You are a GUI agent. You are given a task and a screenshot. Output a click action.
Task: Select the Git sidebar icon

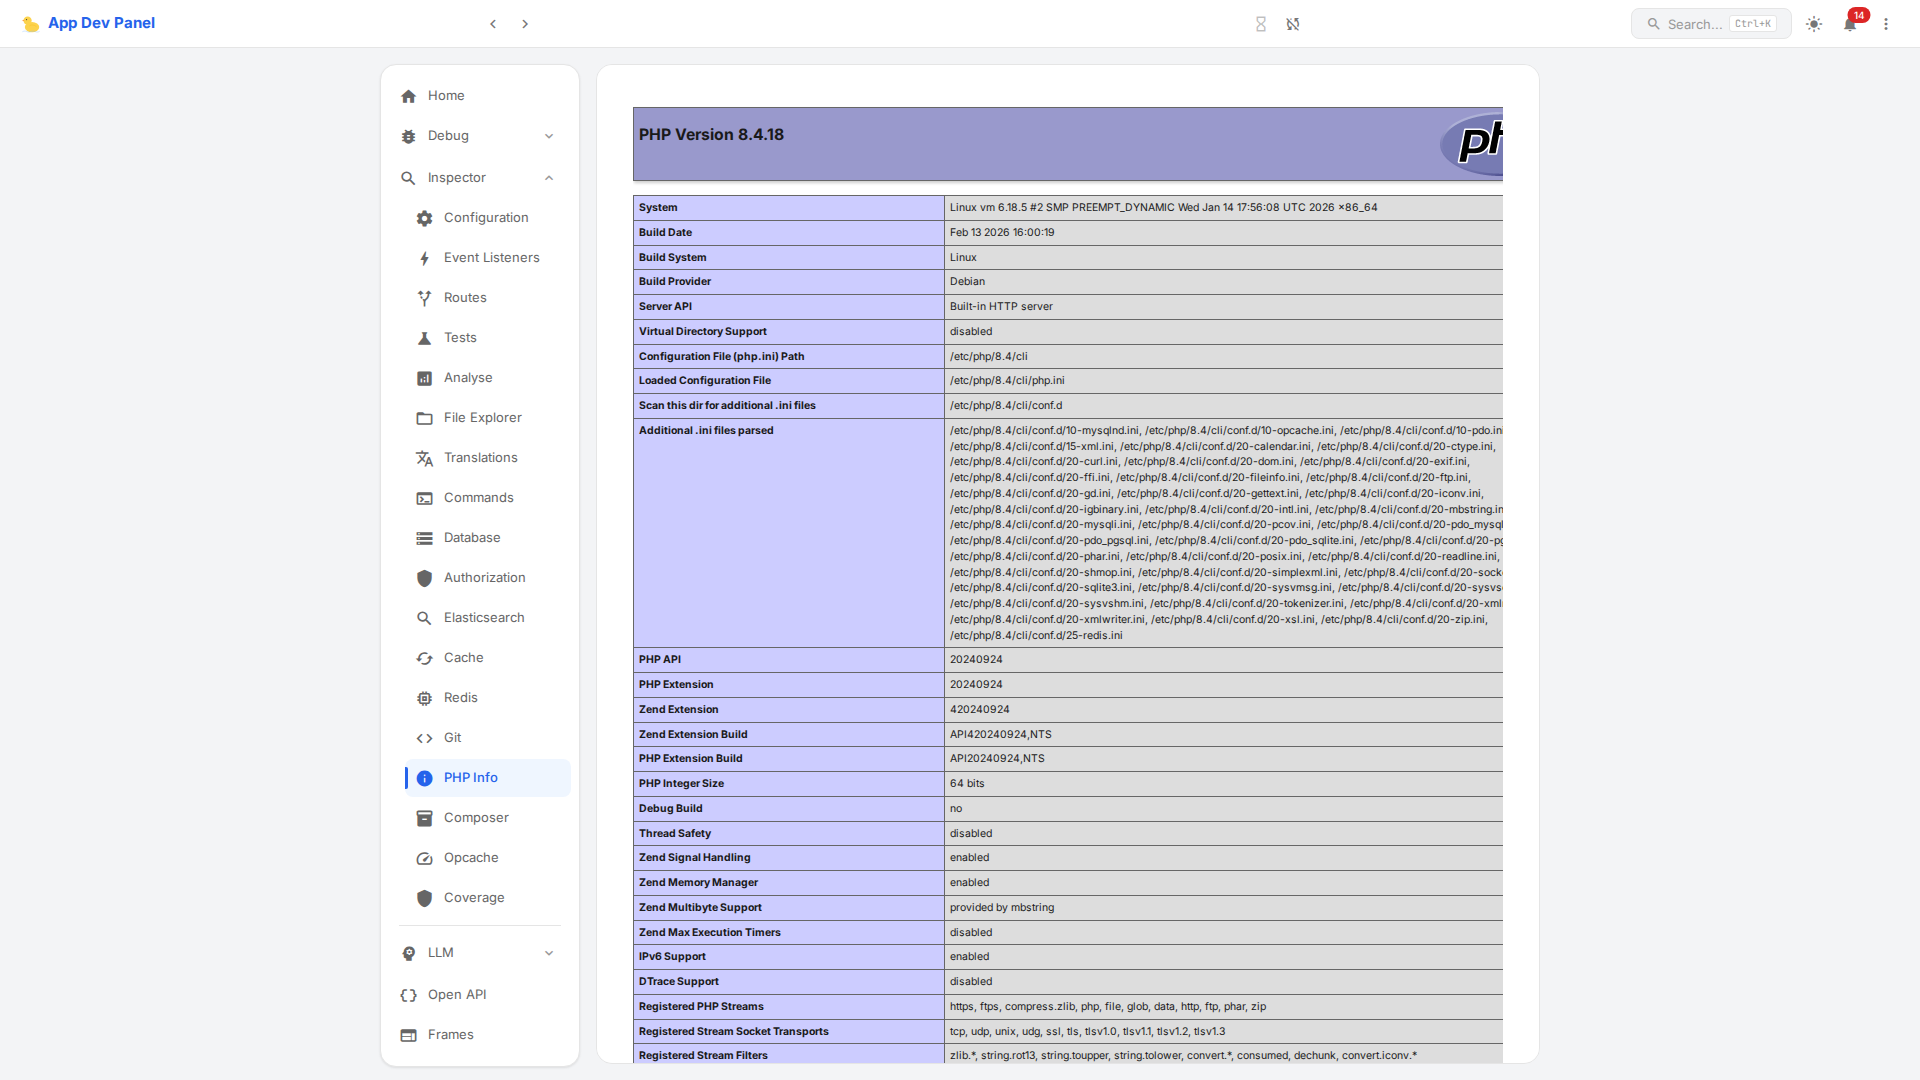pos(424,738)
